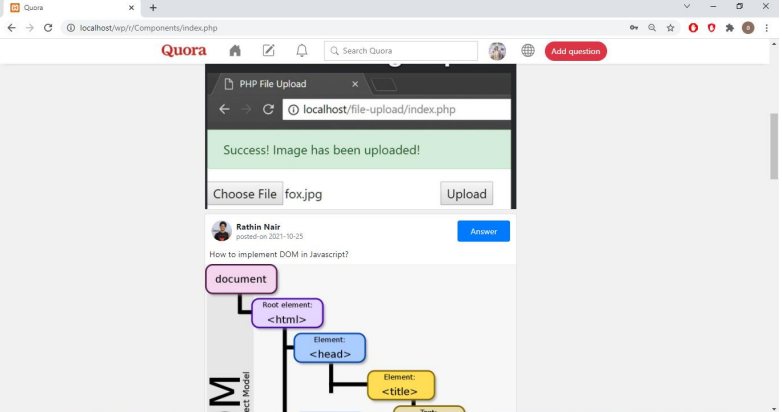Click the scrollbar down arrow
Screen dimensions: 782x412
(774, 408)
